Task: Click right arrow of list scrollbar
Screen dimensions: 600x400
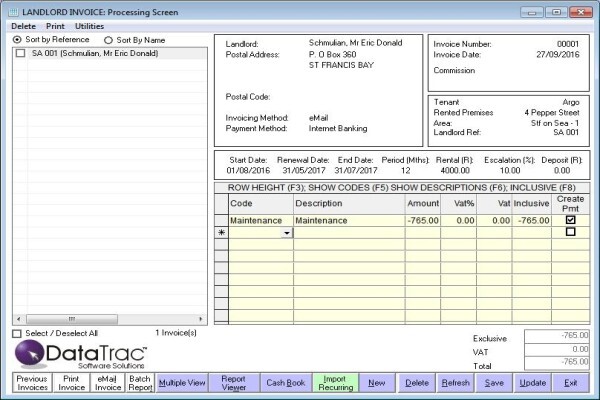Action: click(x=201, y=319)
